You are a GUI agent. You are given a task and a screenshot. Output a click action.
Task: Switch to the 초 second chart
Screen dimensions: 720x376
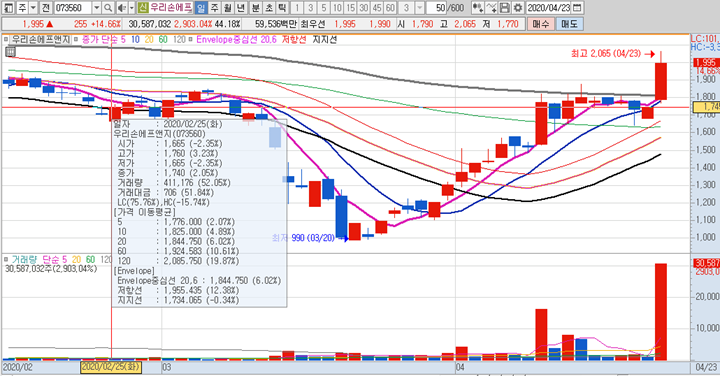269,8
